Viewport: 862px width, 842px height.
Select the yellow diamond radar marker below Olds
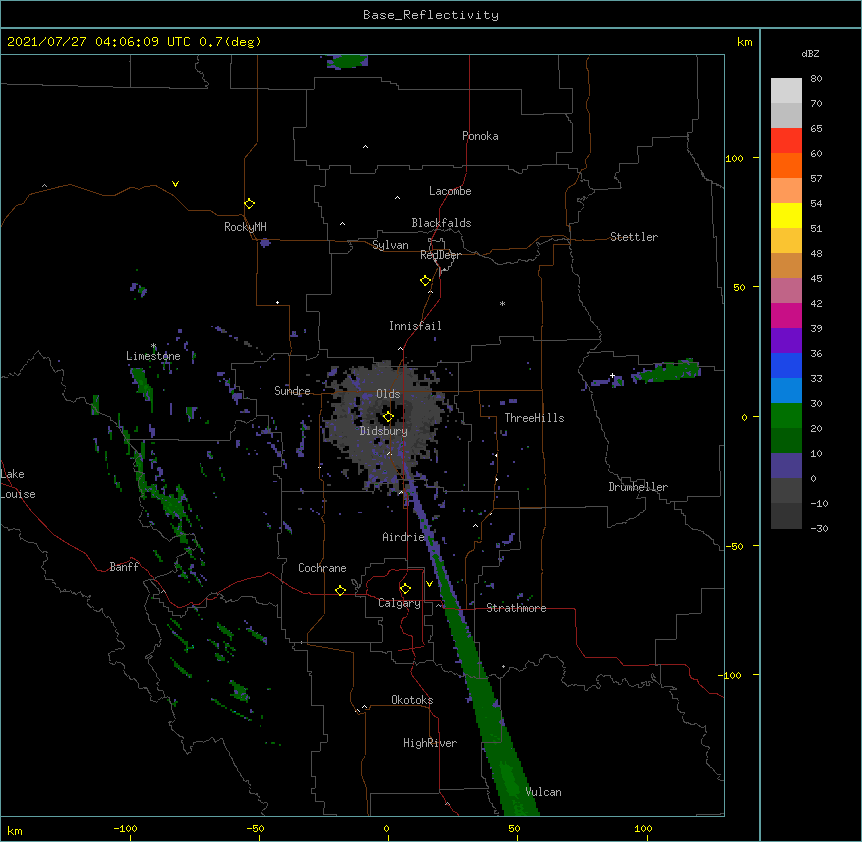[388, 417]
